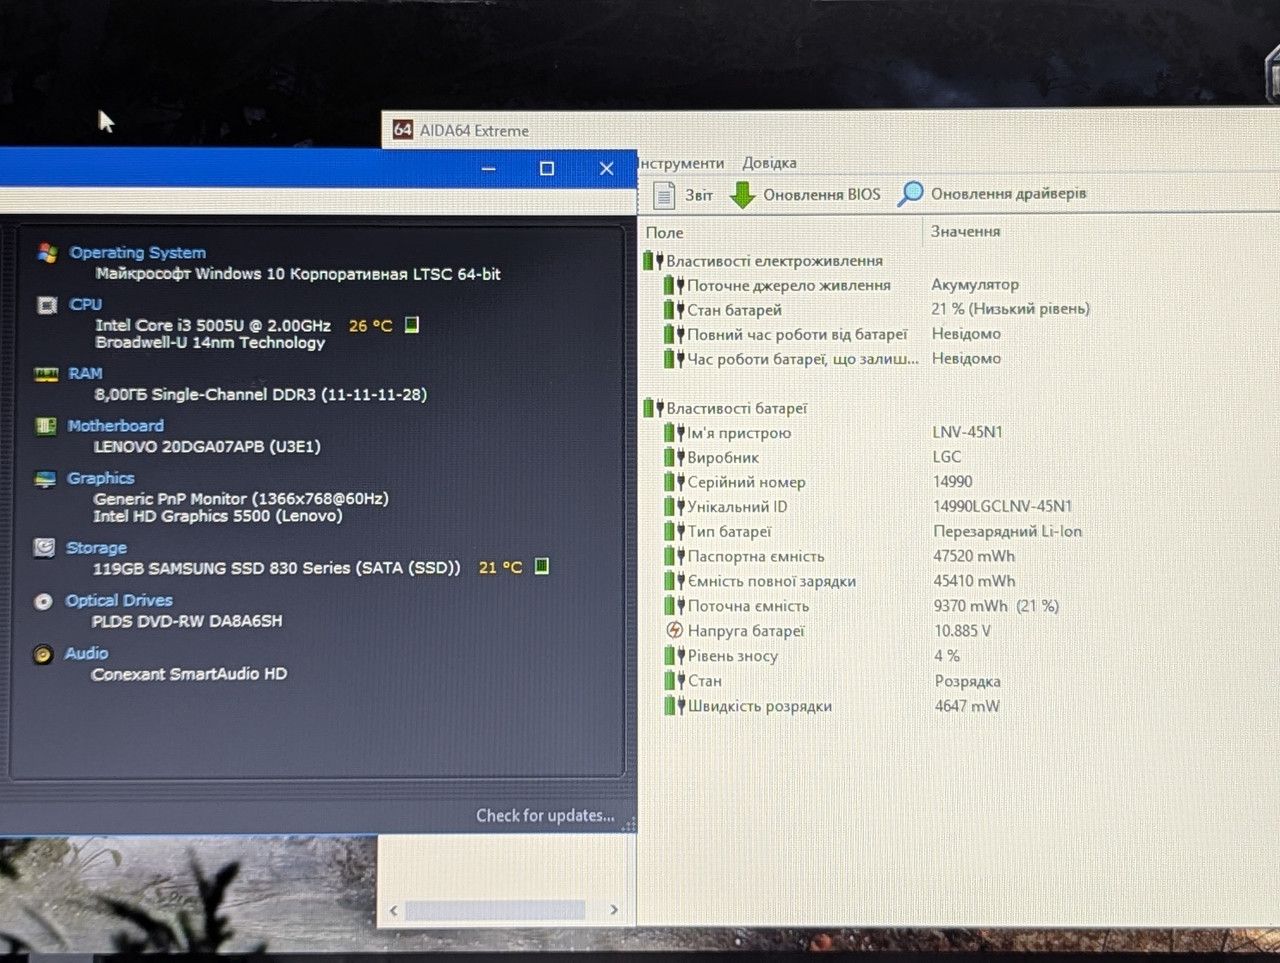The image size is (1280, 963).
Task: Select the Властивості електроживлення group row
Action: tap(763, 261)
